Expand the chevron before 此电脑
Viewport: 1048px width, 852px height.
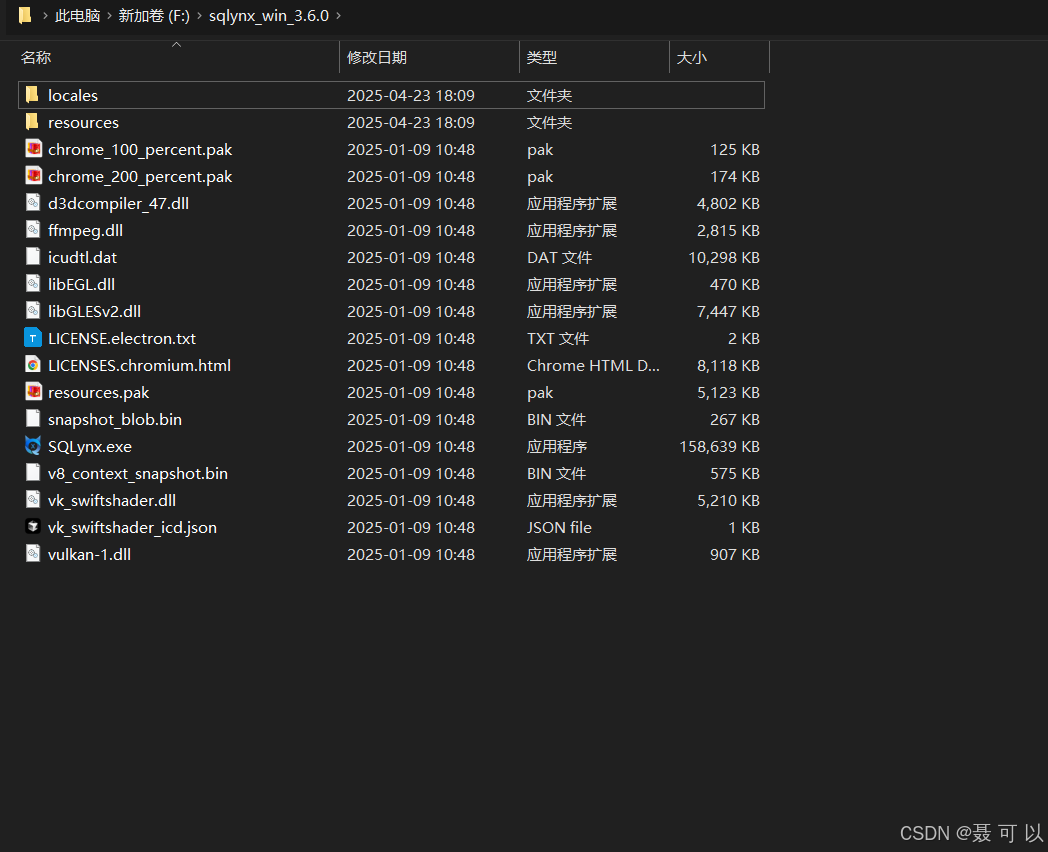pos(45,15)
